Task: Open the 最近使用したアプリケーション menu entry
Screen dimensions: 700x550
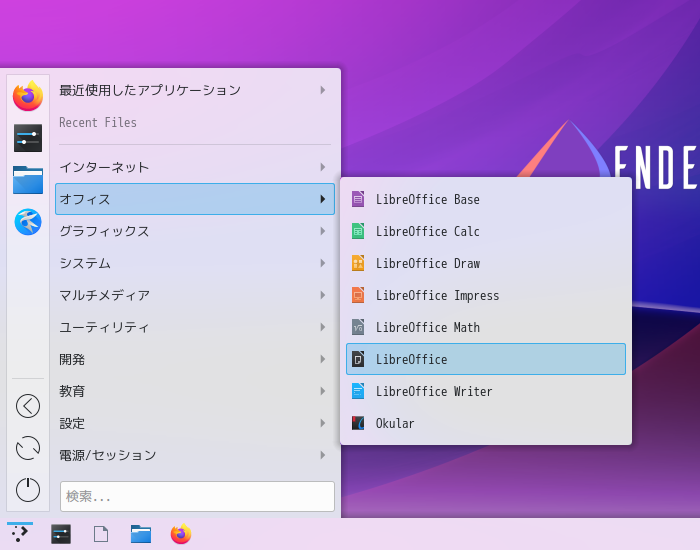Action: pos(150,90)
